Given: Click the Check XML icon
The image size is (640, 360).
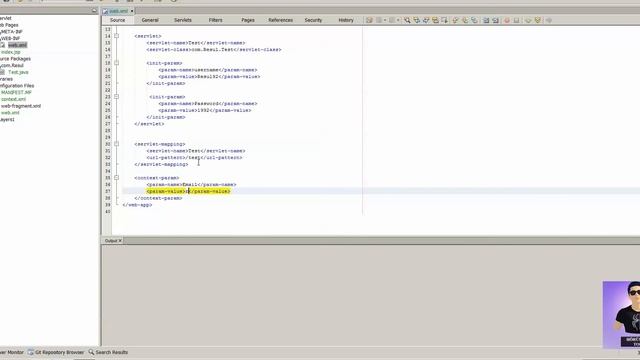Looking at the screenshot, I should (x=528, y=20).
